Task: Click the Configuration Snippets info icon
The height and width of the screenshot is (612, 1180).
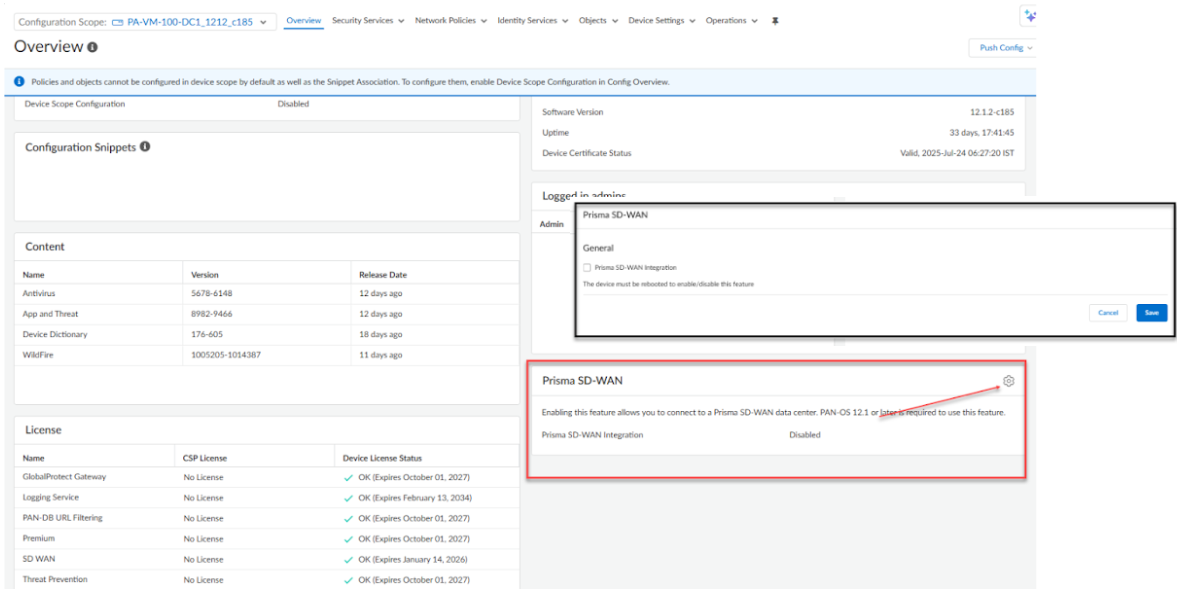Action: coord(145,147)
